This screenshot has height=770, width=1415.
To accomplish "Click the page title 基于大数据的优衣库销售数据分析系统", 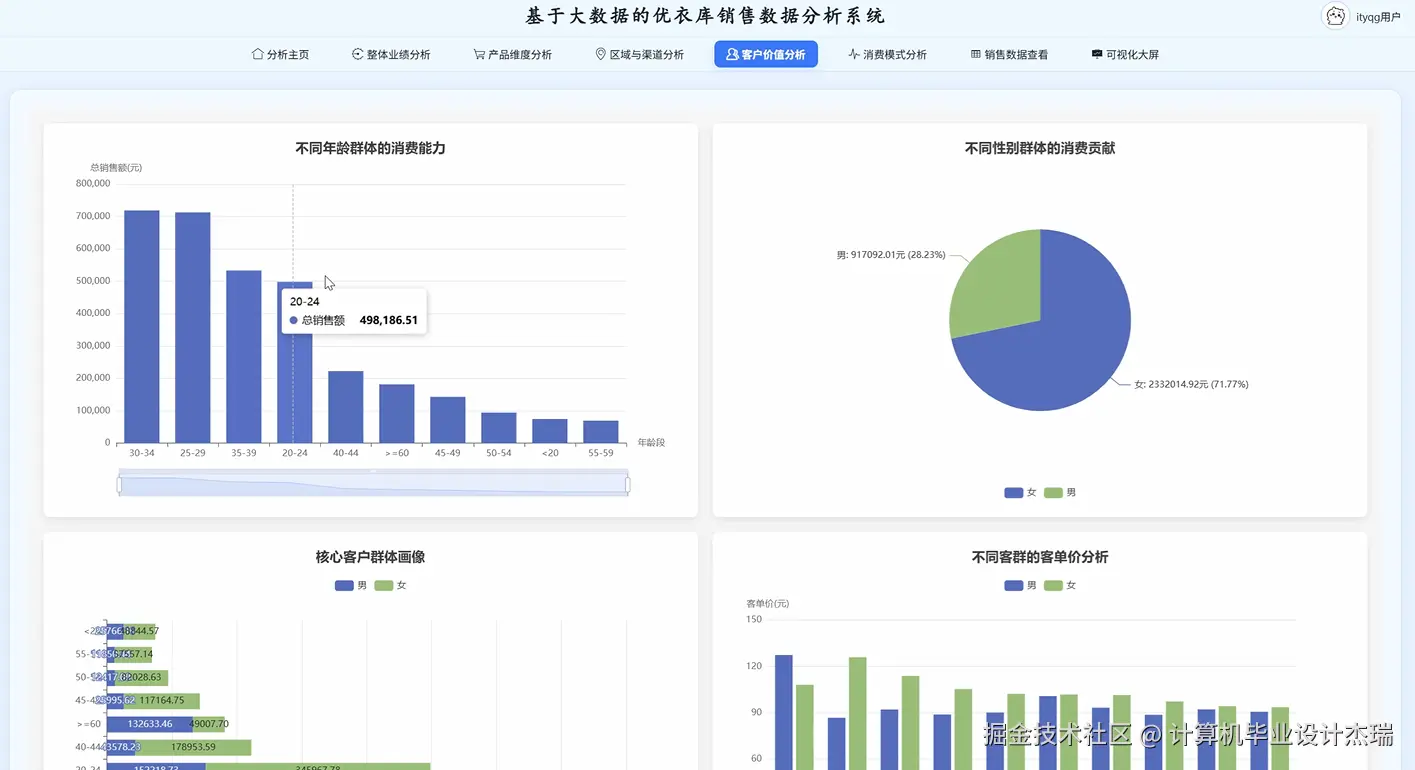I will [706, 16].
